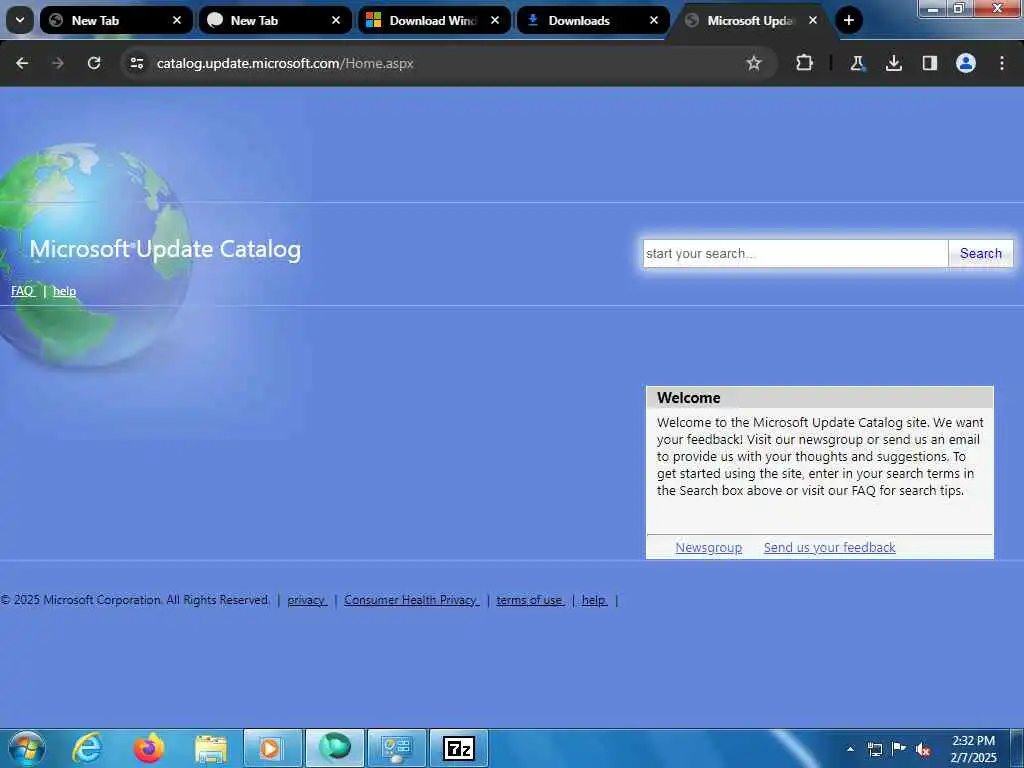Open the tab search dropdown arrow

(20, 20)
